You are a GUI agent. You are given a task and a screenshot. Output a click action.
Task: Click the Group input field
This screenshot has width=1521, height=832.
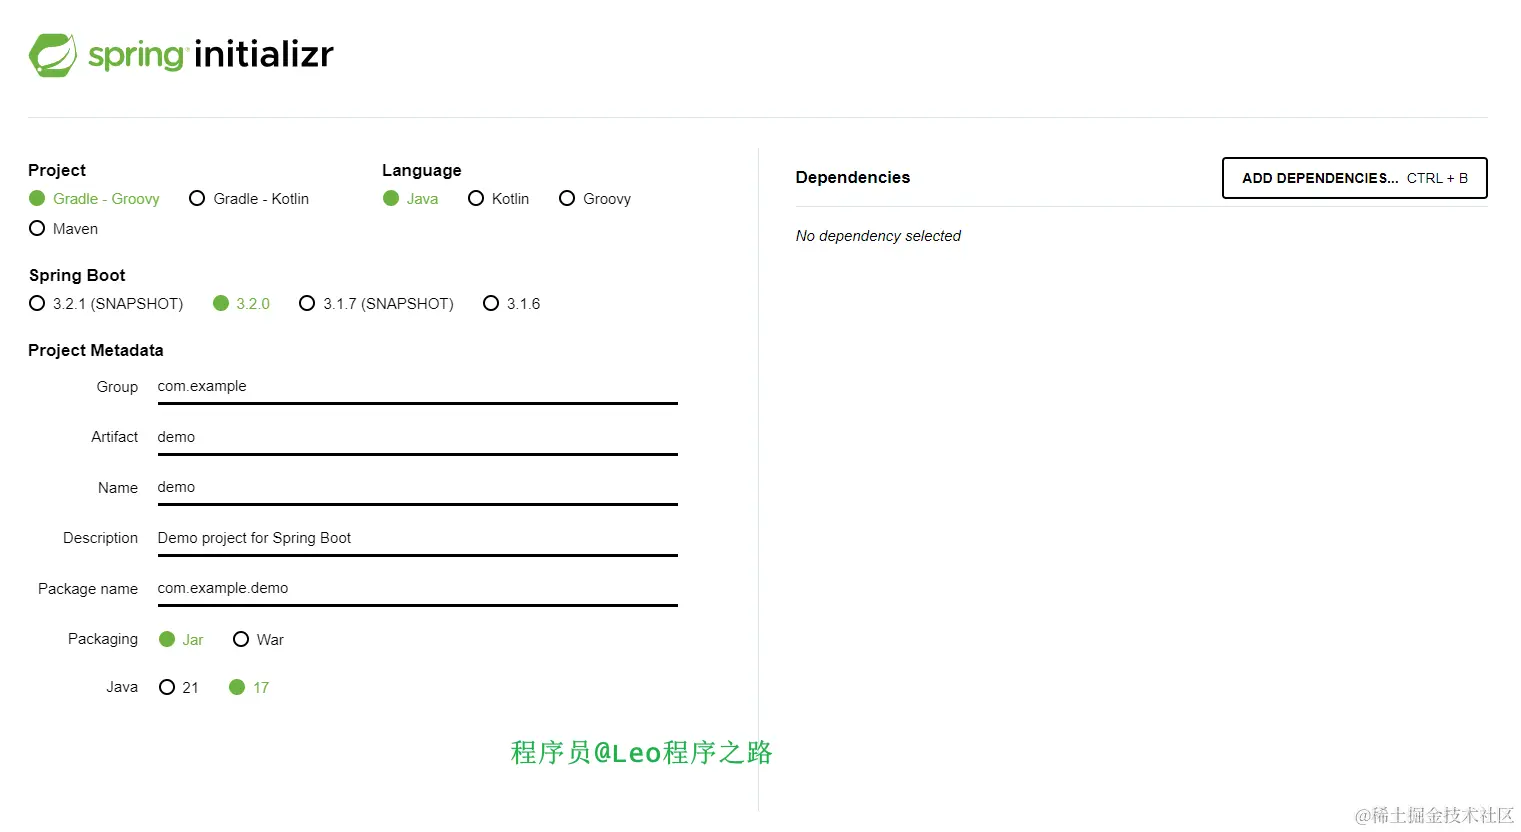[418, 387]
